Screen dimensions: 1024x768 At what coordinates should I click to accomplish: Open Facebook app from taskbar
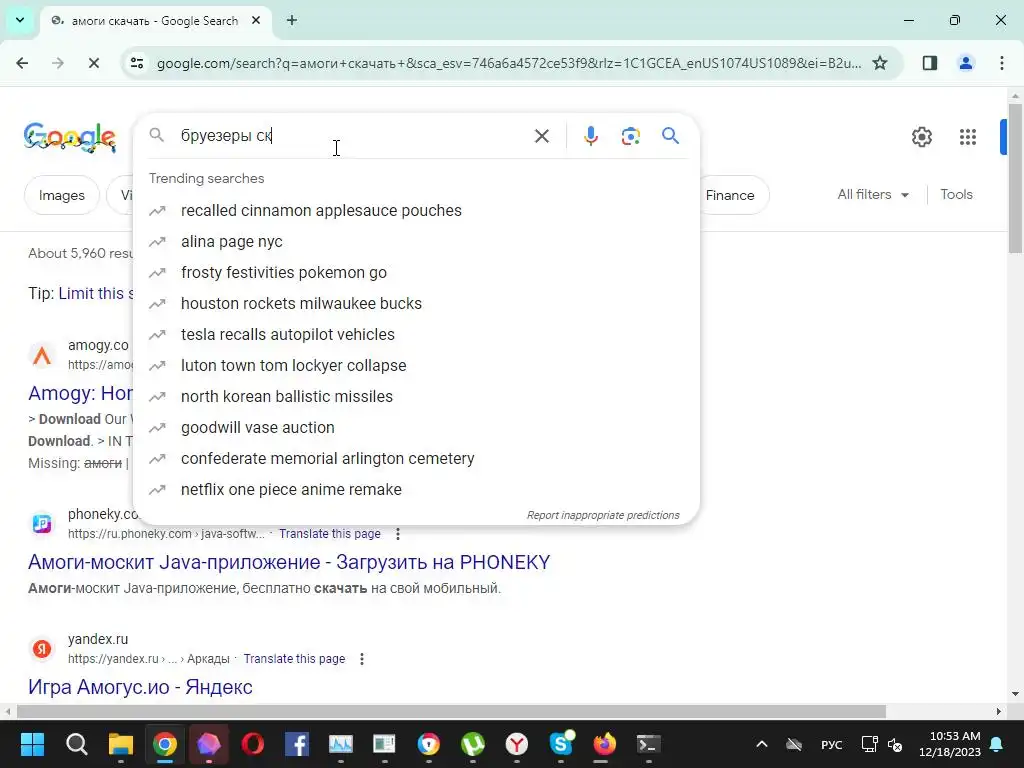coord(296,744)
